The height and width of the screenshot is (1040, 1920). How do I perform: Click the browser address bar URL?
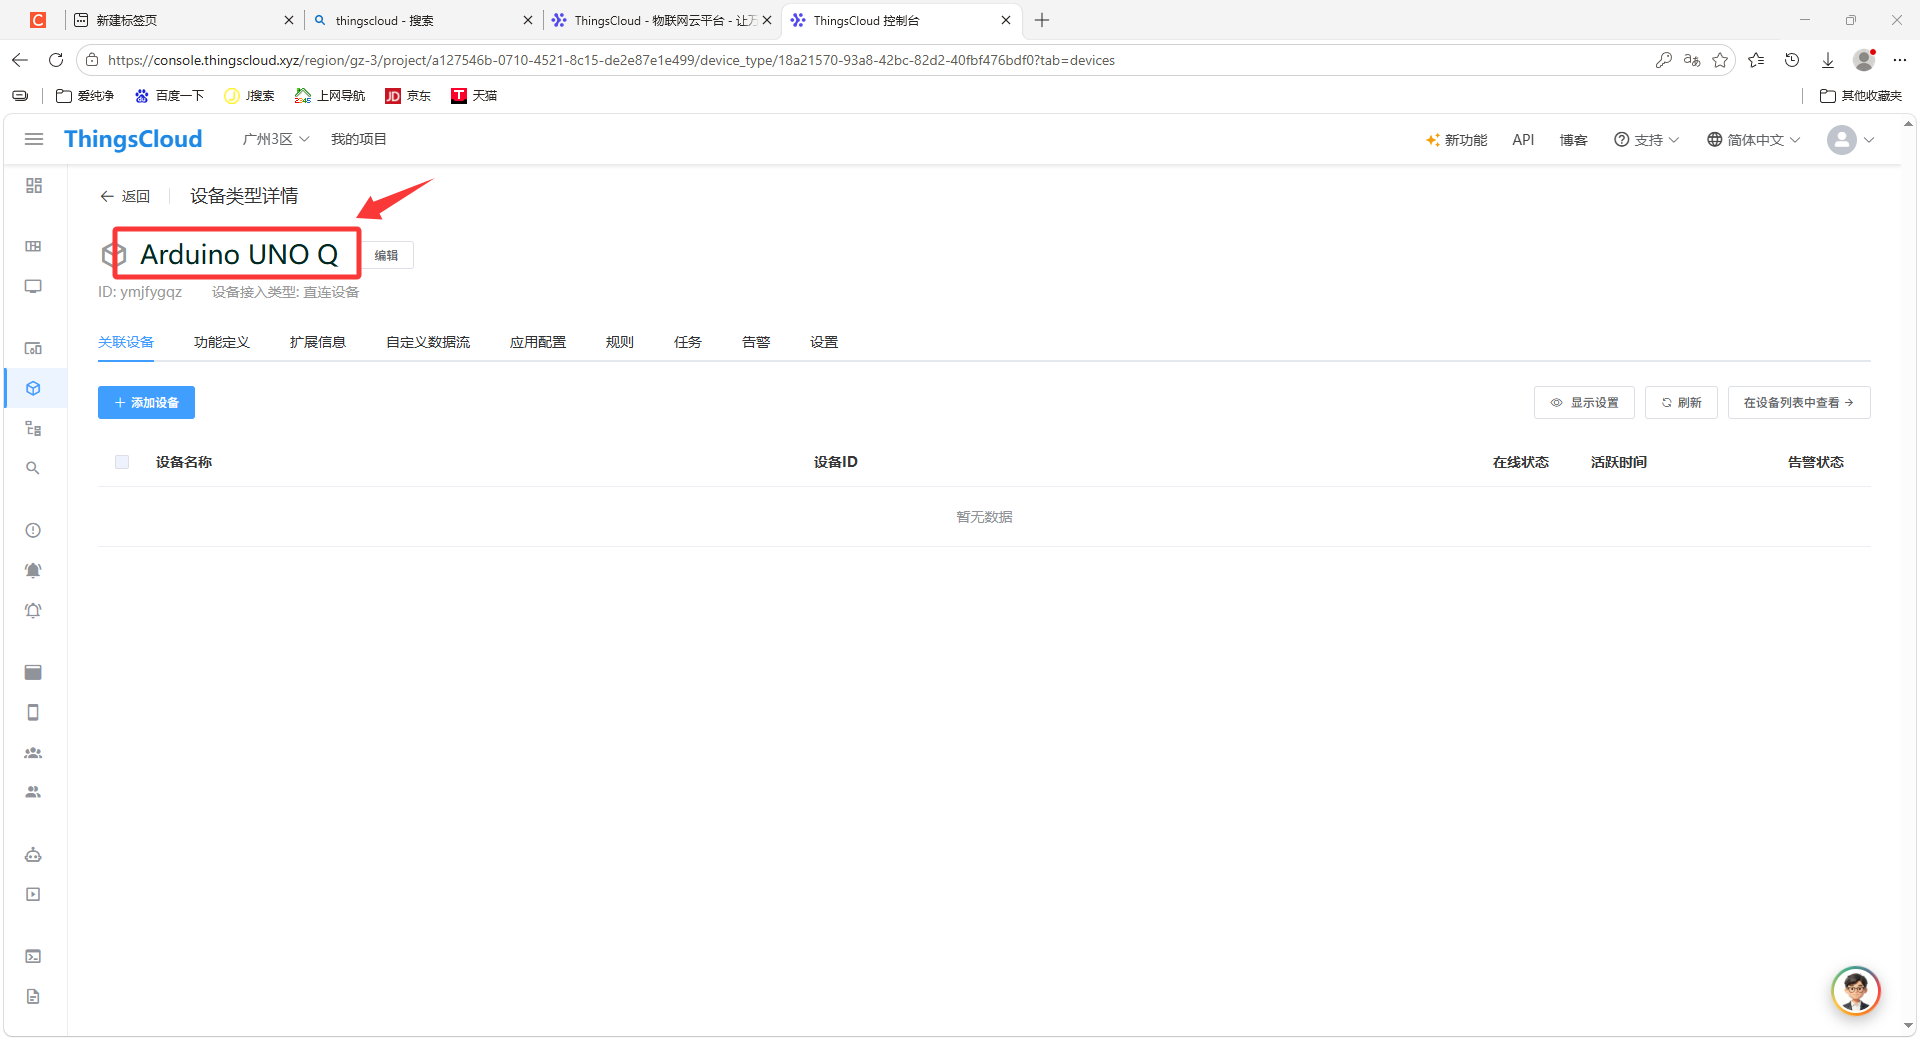click(x=611, y=60)
